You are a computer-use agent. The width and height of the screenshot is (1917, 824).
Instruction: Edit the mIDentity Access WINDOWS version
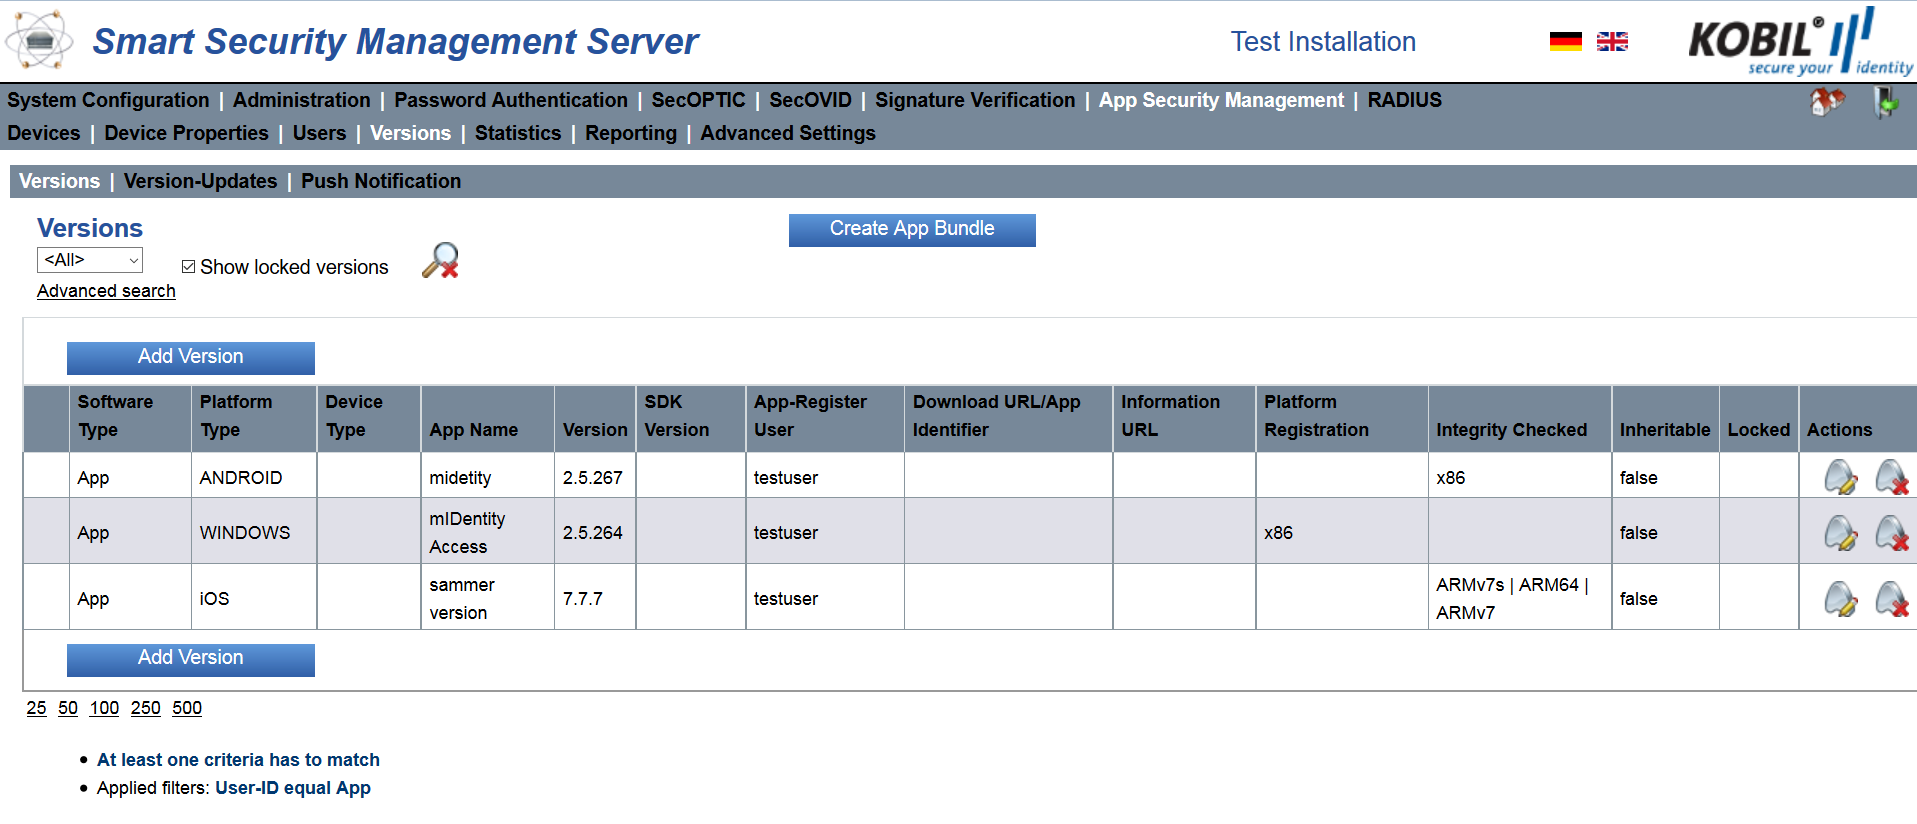pyautogui.click(x=1841, y=532)
